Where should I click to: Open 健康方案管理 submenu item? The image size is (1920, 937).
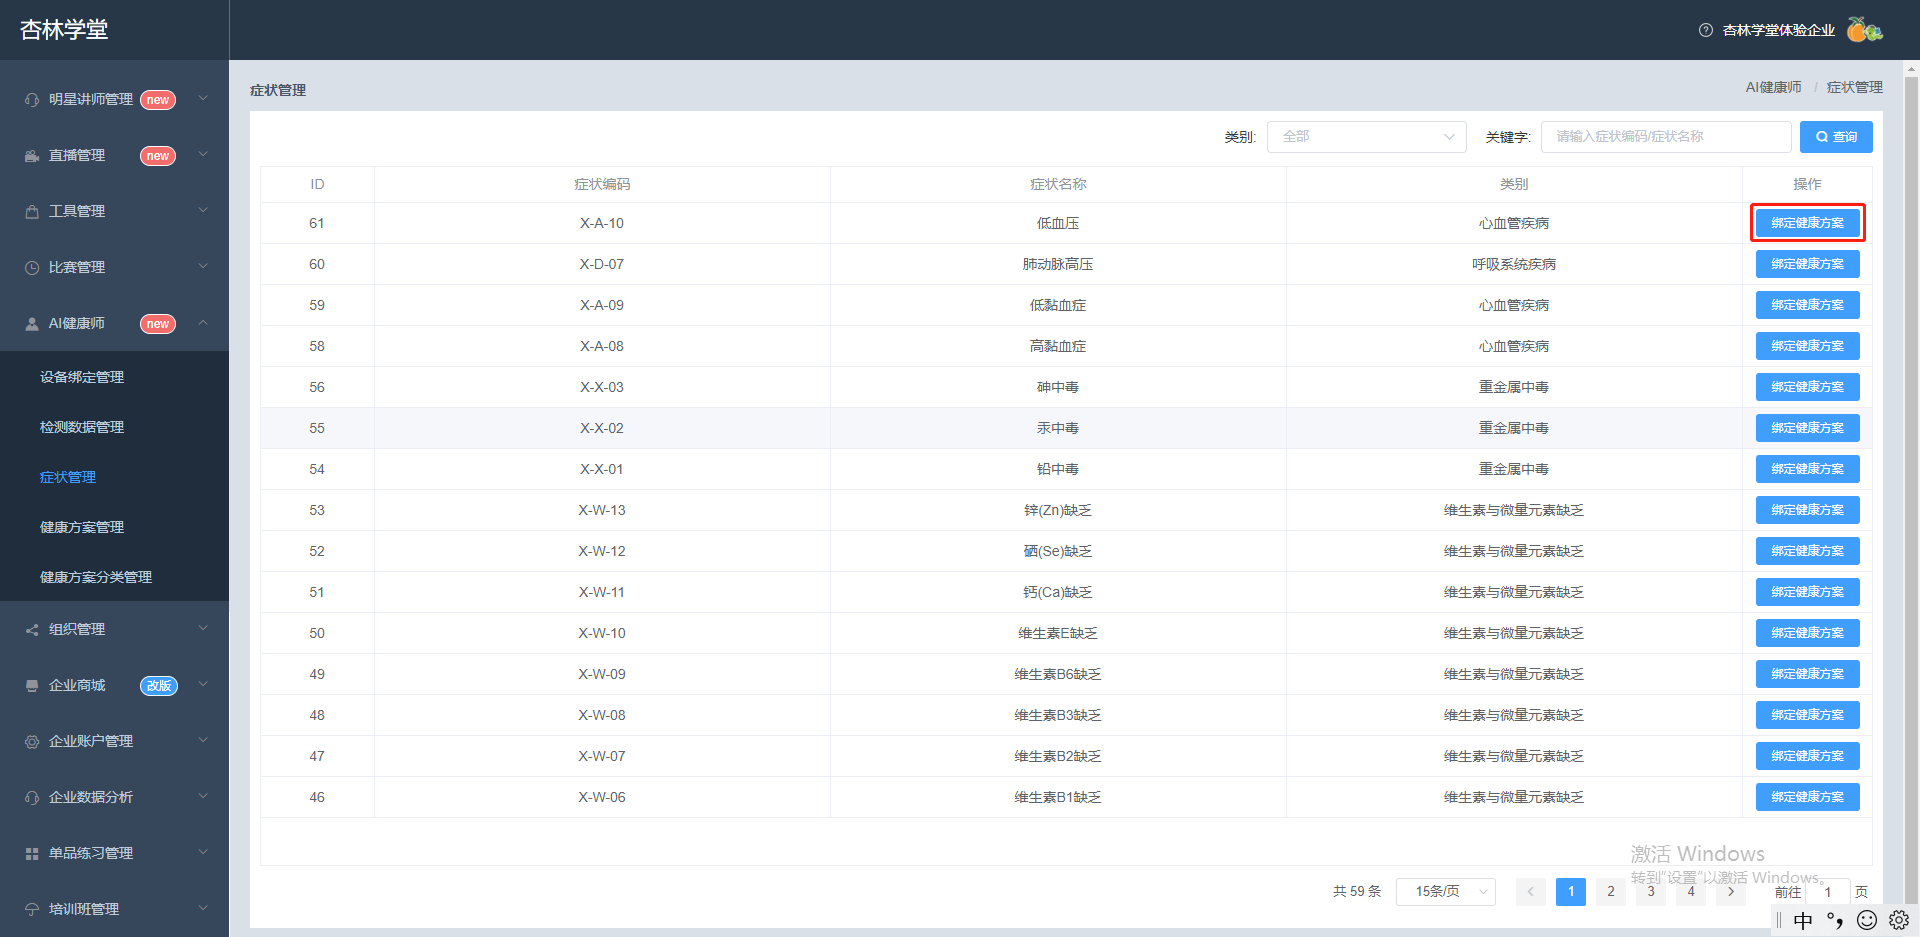[82, 527]
